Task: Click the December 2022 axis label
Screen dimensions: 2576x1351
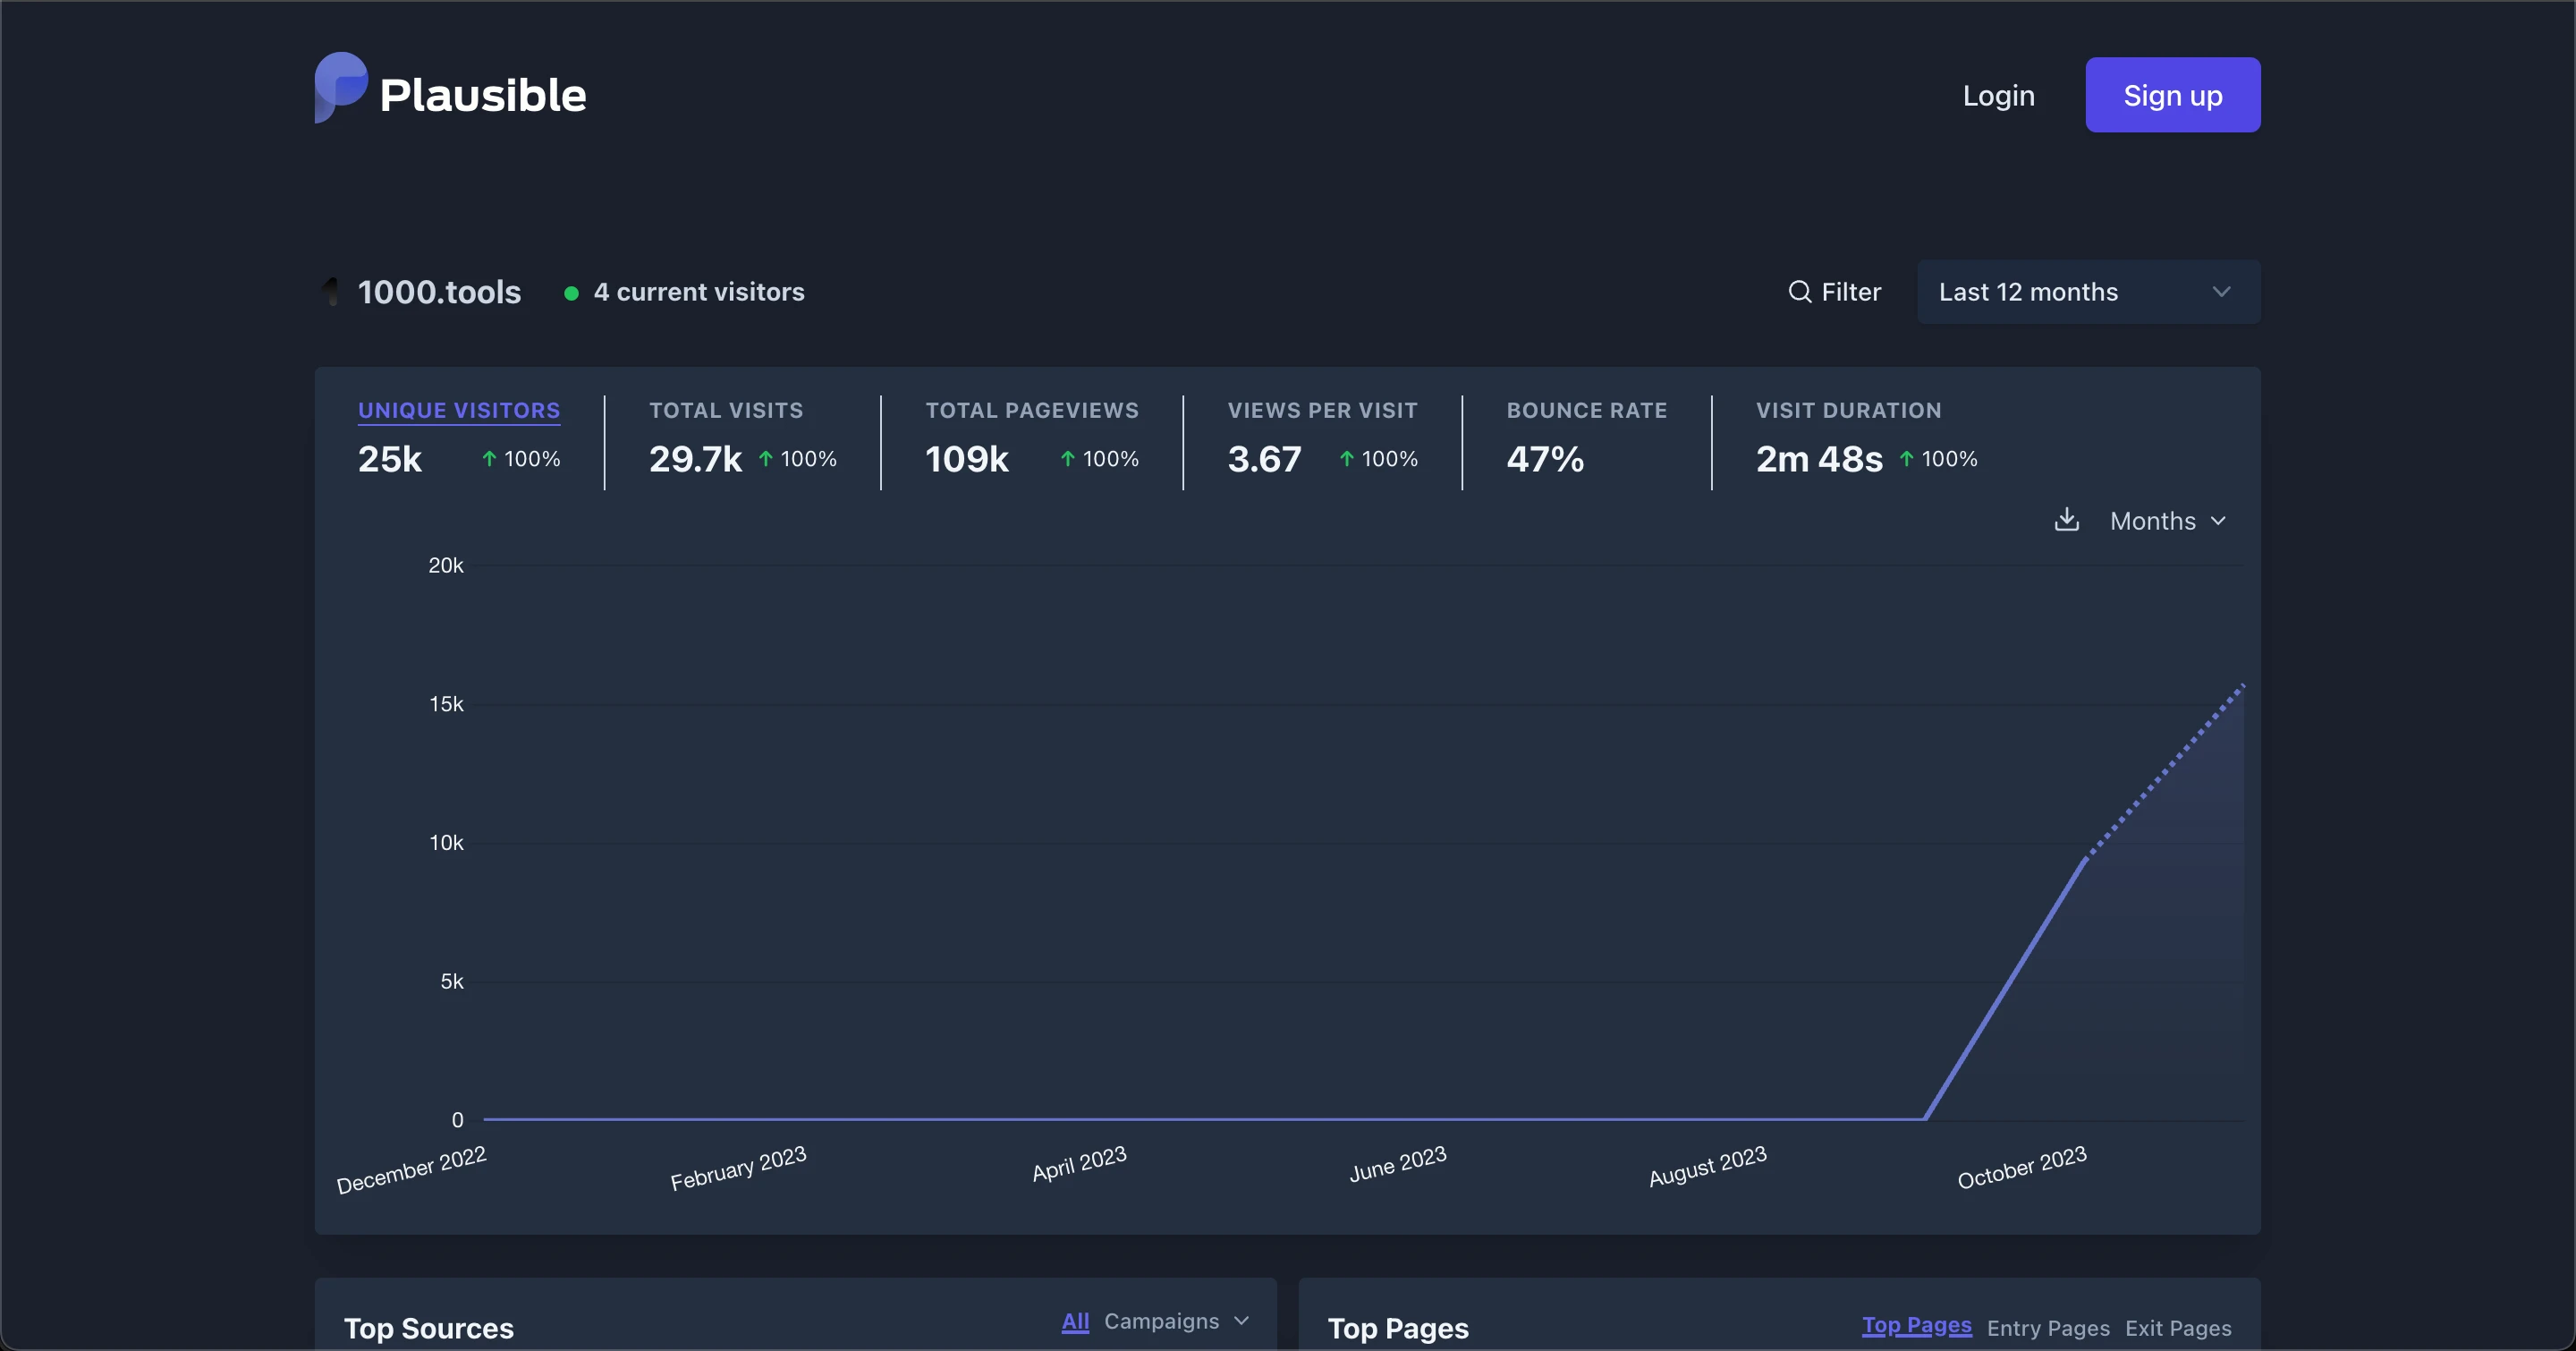Action: click(411, 1169)
